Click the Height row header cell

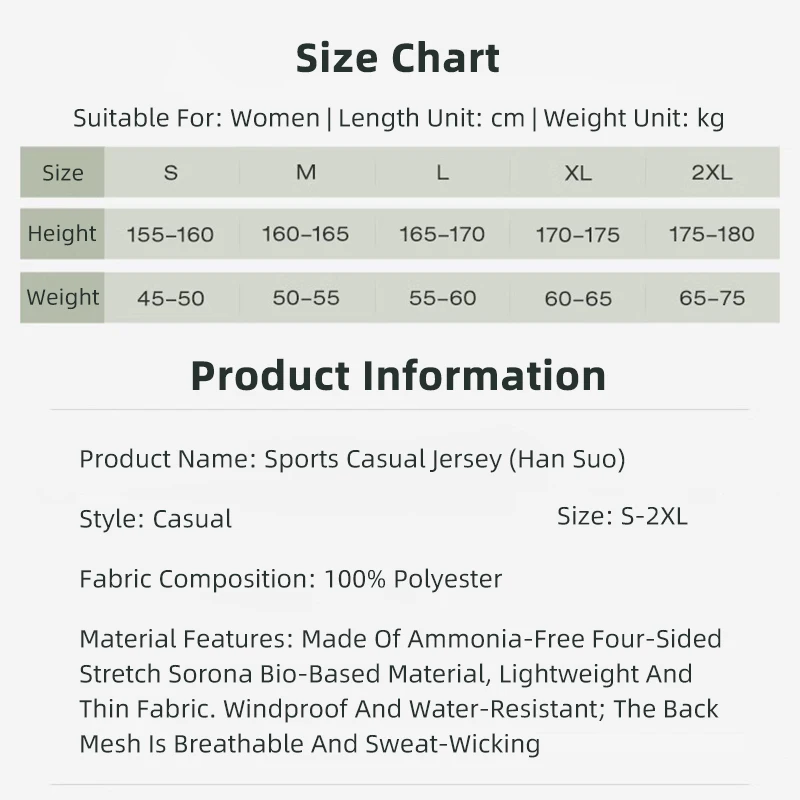click(x=62, y=234)
